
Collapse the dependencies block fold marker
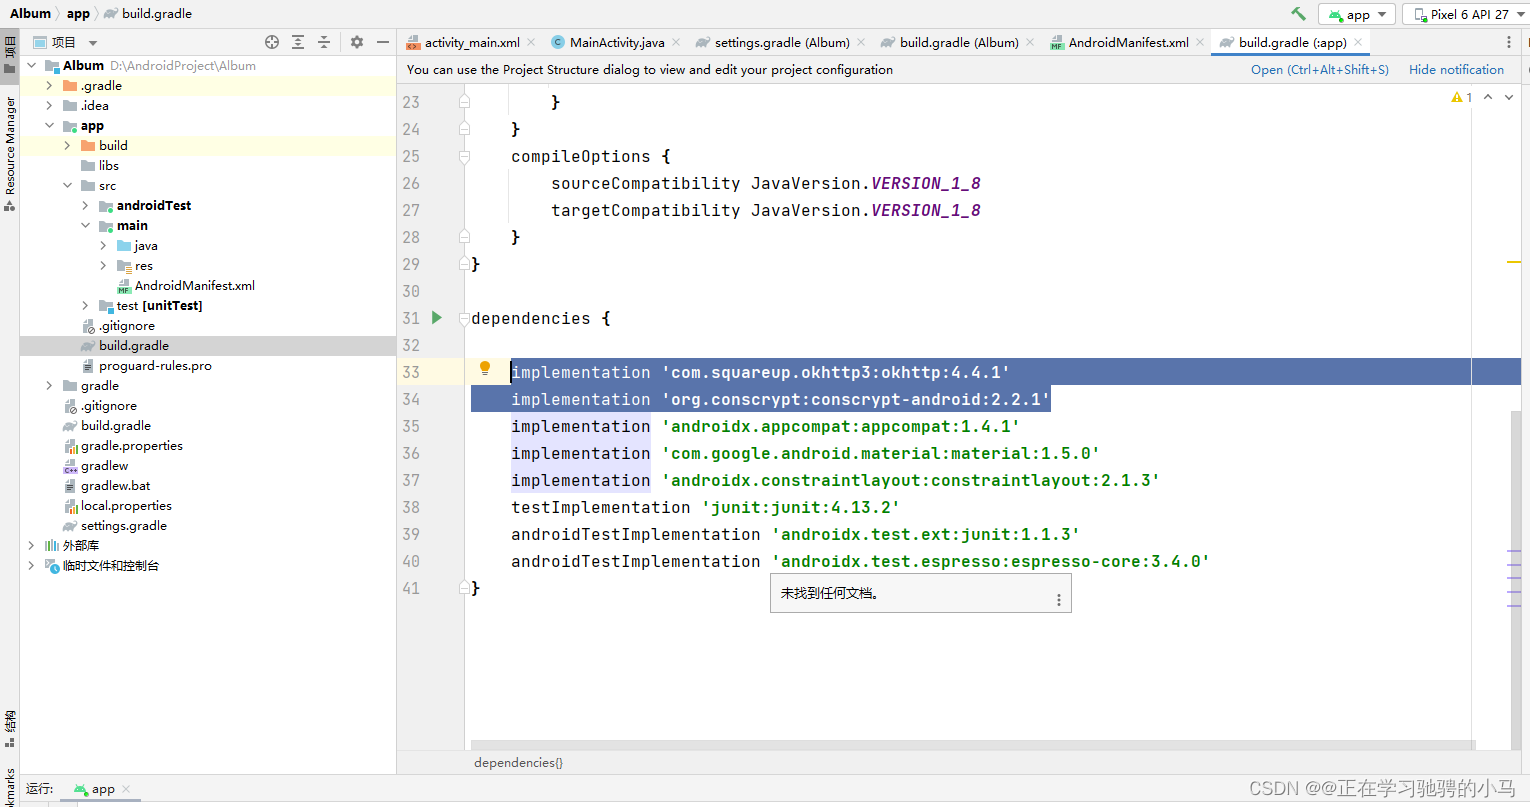[x=464, y=319]
